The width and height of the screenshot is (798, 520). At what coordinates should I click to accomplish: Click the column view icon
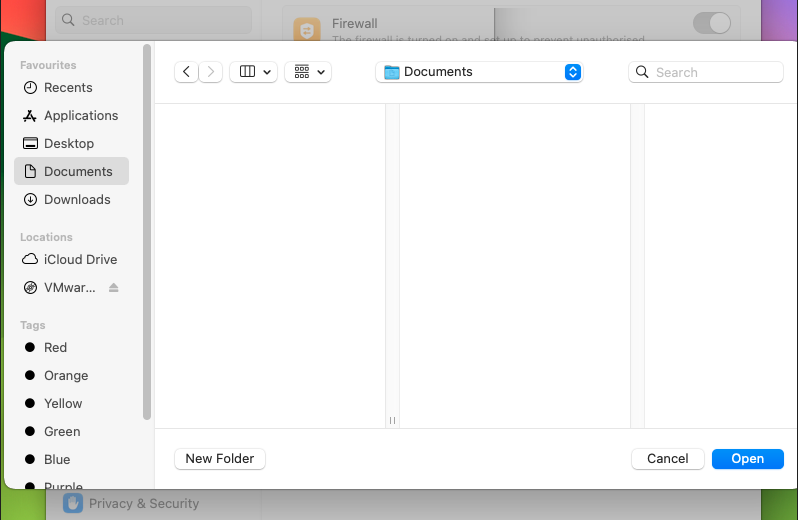pos(247,72)
